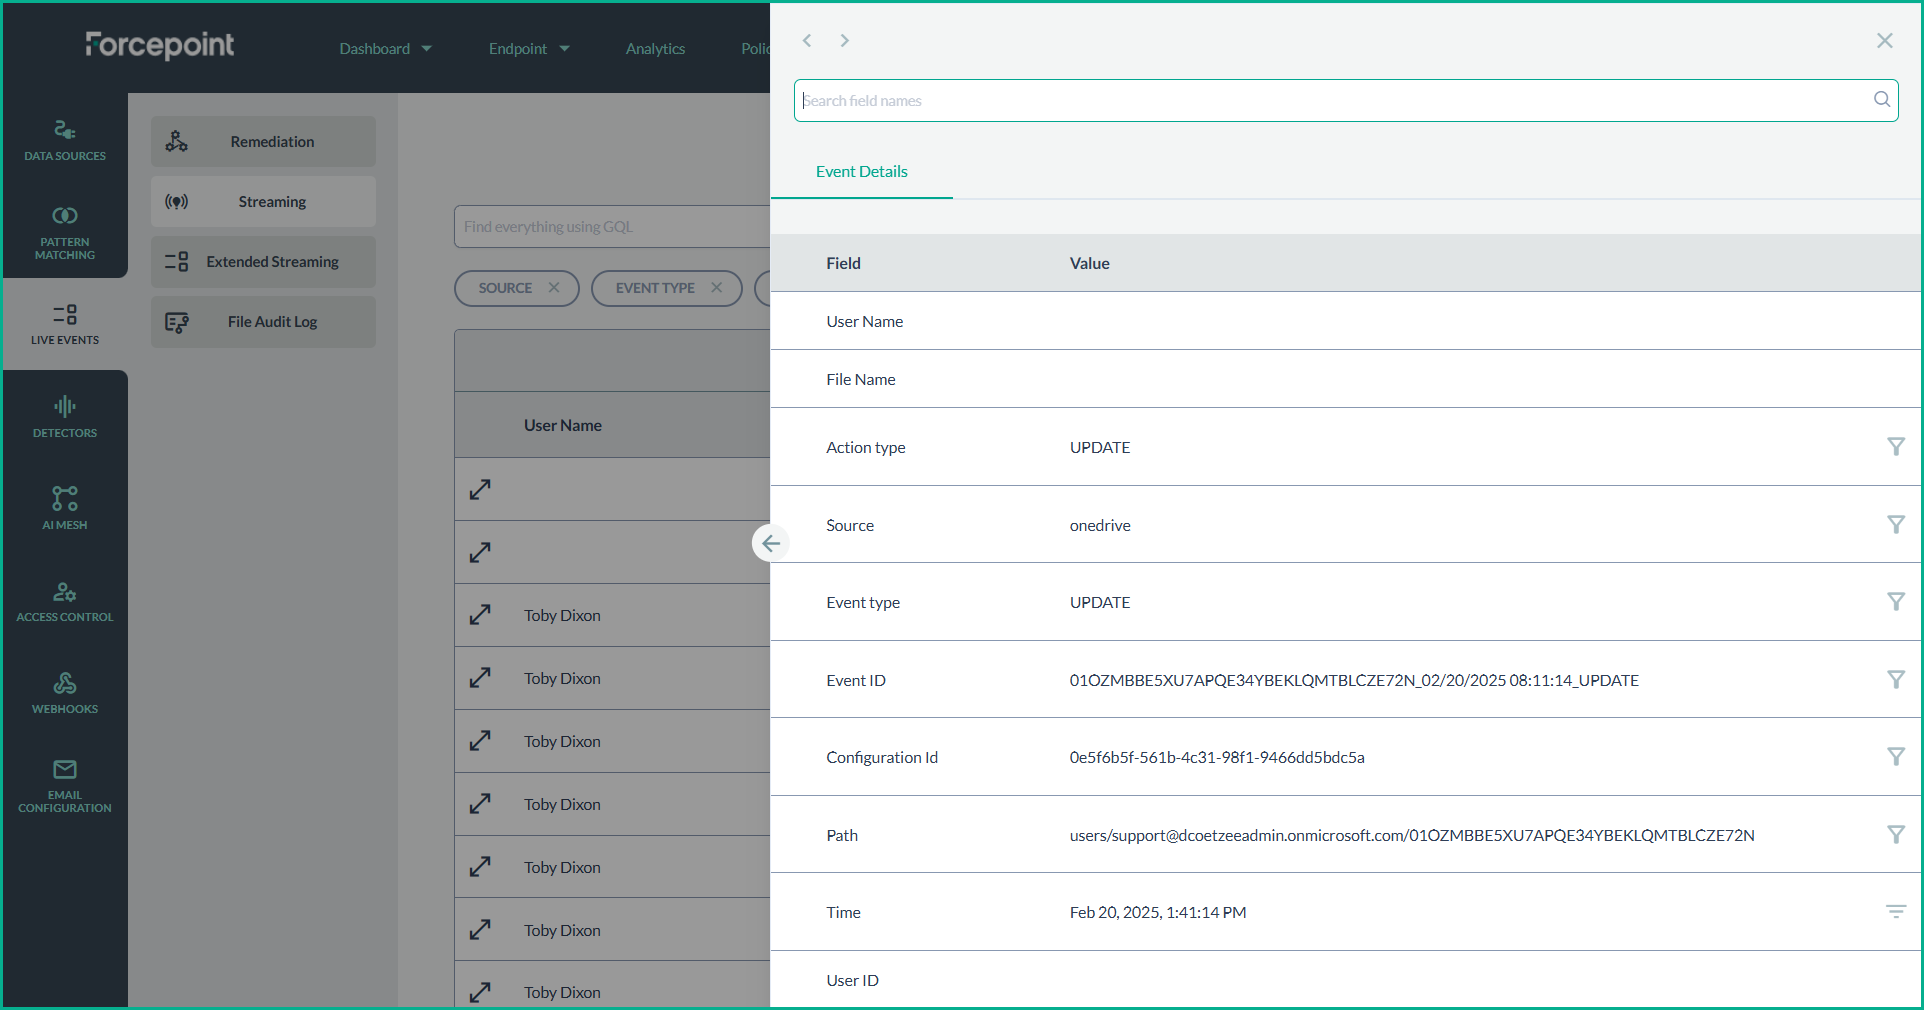
Task: Open the Analytics menu item
Action: pyautogui.click(x=655, y=49)
